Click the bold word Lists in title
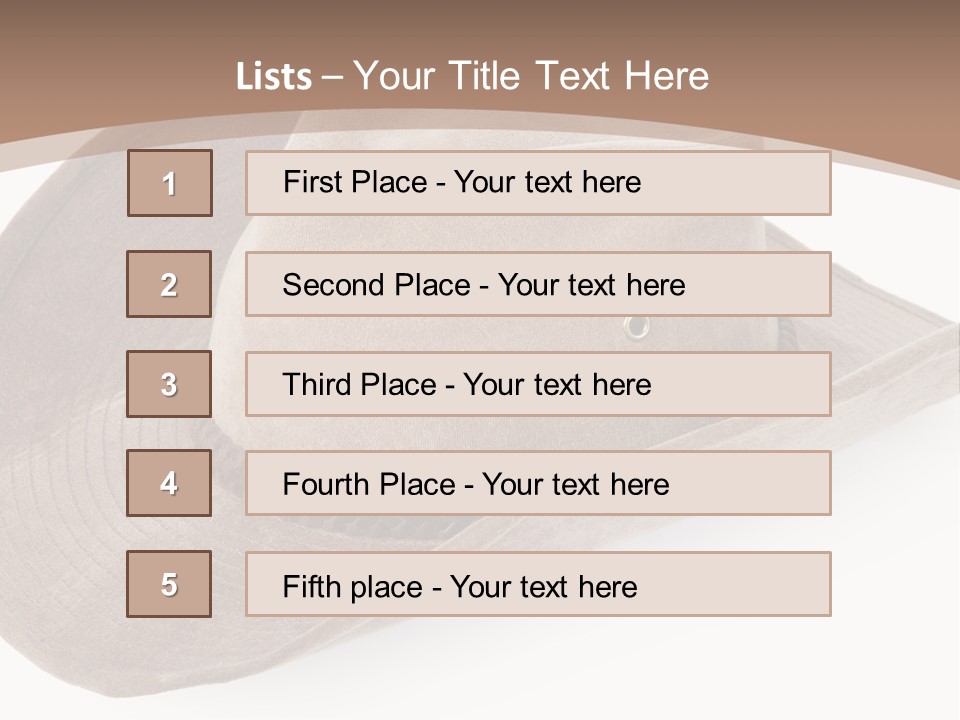This screenshot has width=960, height=720. (x=274, y=77)
